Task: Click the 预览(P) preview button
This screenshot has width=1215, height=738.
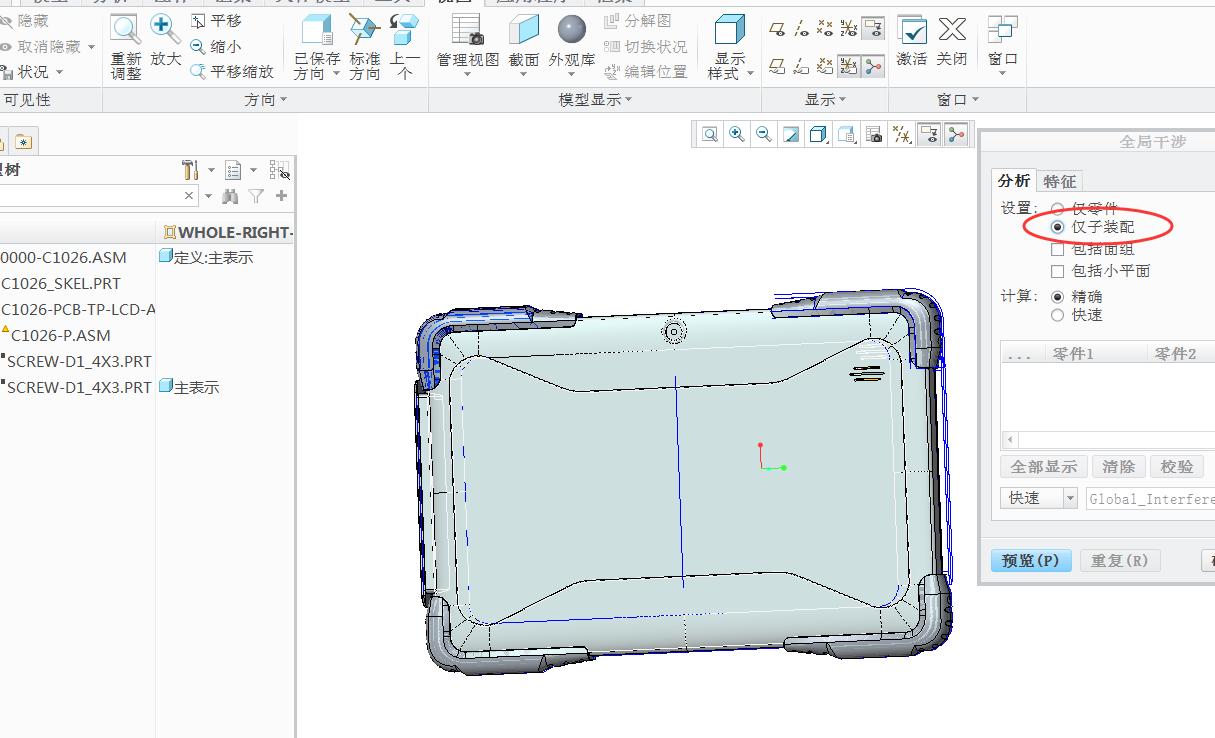Action: [1030, 560]
